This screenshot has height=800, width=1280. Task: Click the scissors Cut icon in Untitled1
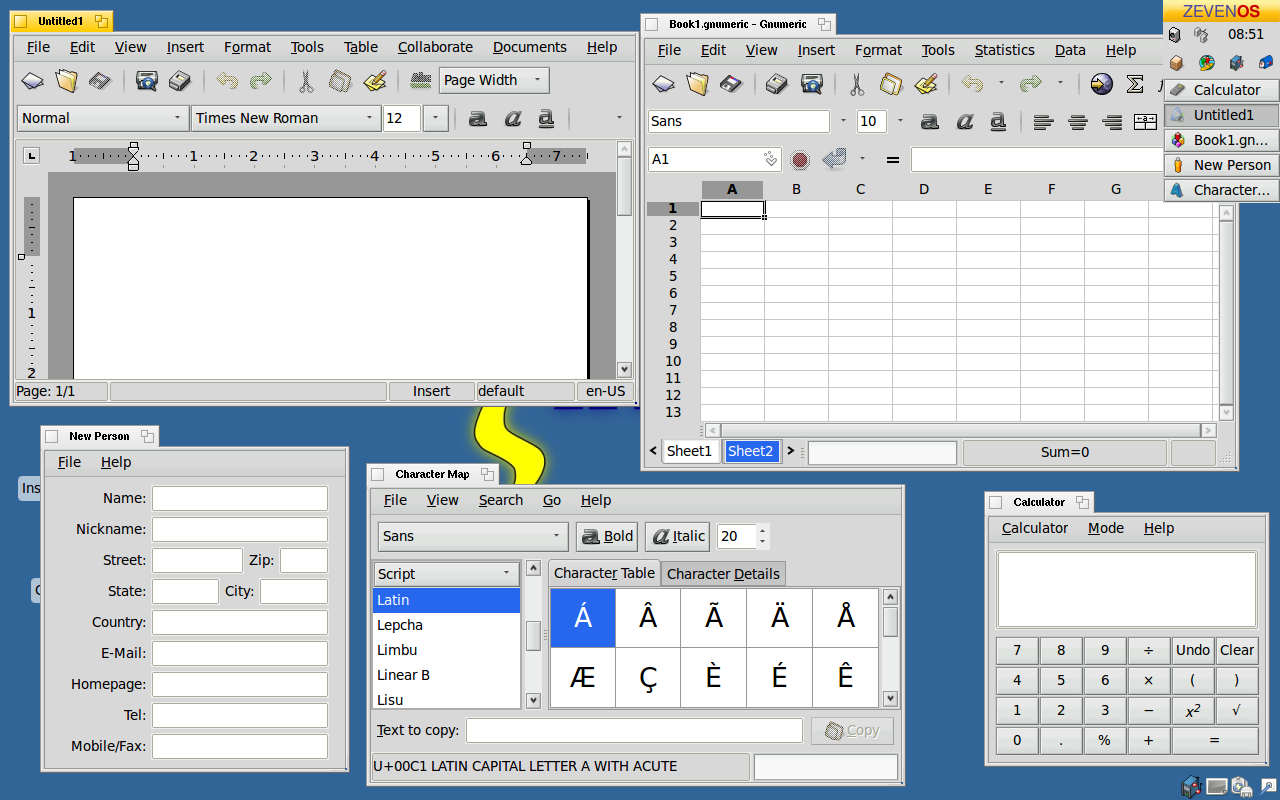[306, 81]
